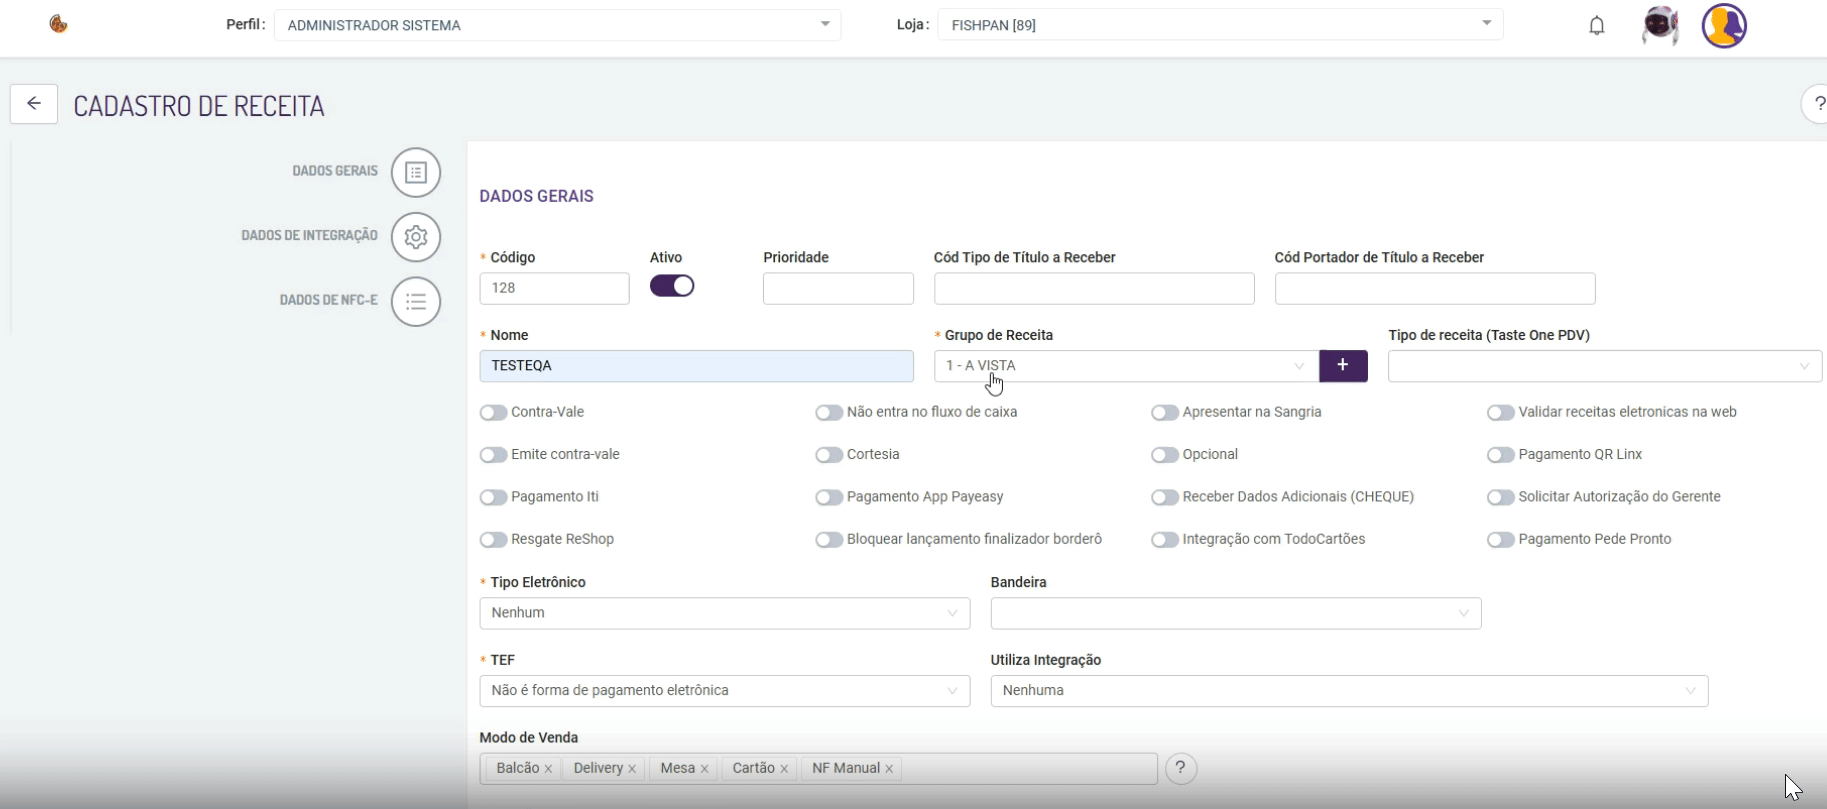Turn on the Cortesia switch
The width and height of the screenshot is (1827, 809).
[x=829, y=455]
